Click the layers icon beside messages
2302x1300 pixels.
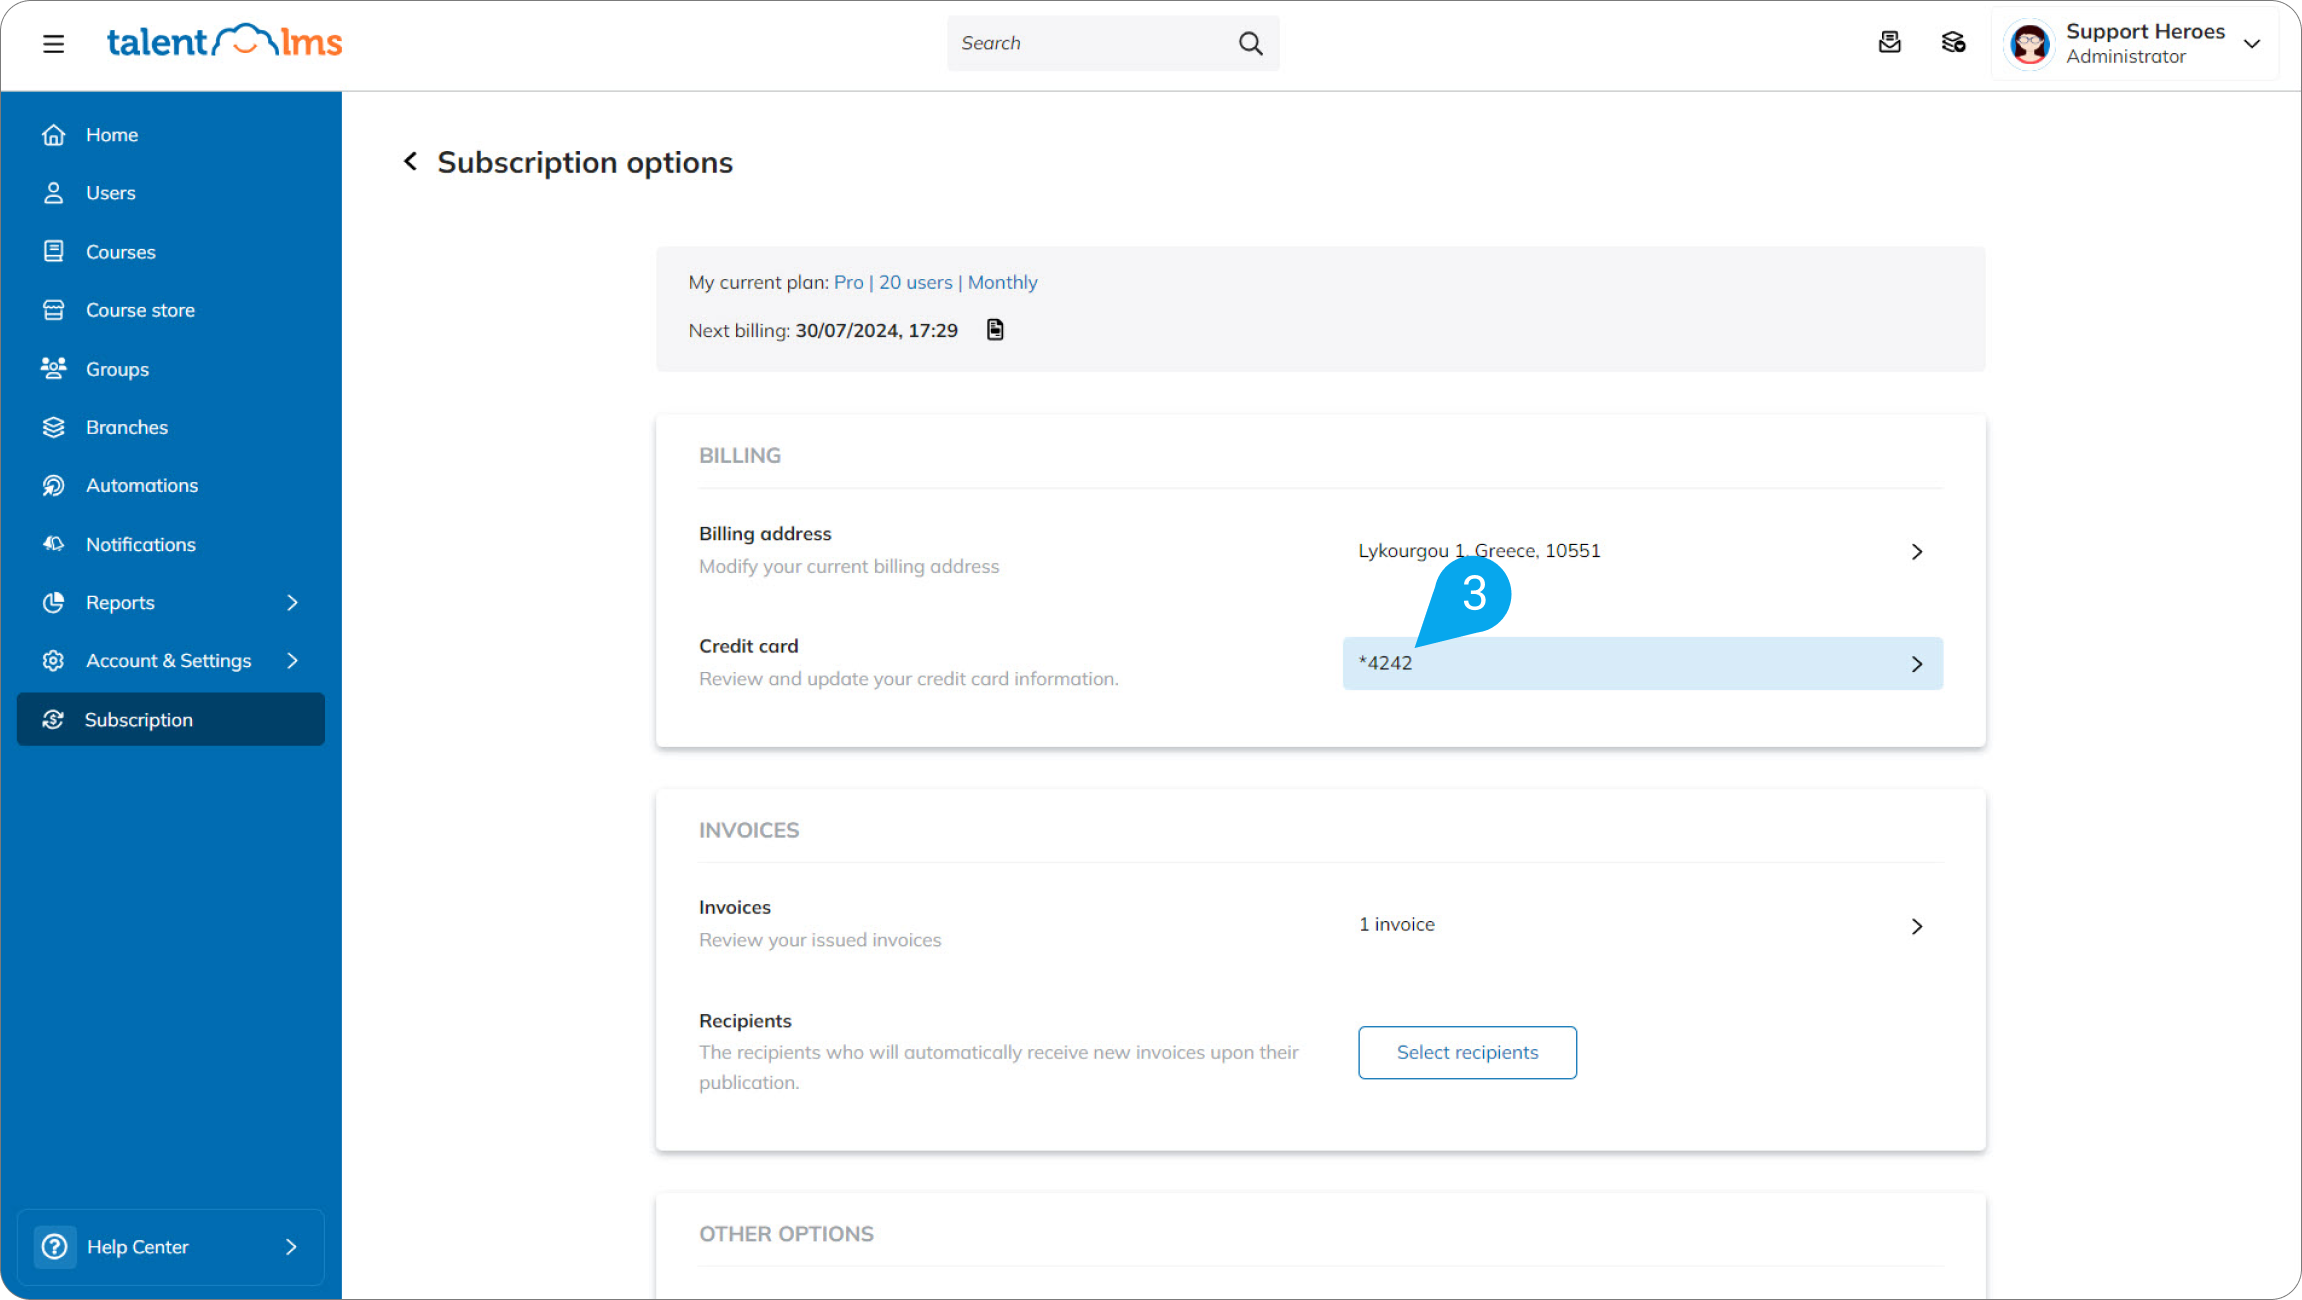pos(1953,43)
